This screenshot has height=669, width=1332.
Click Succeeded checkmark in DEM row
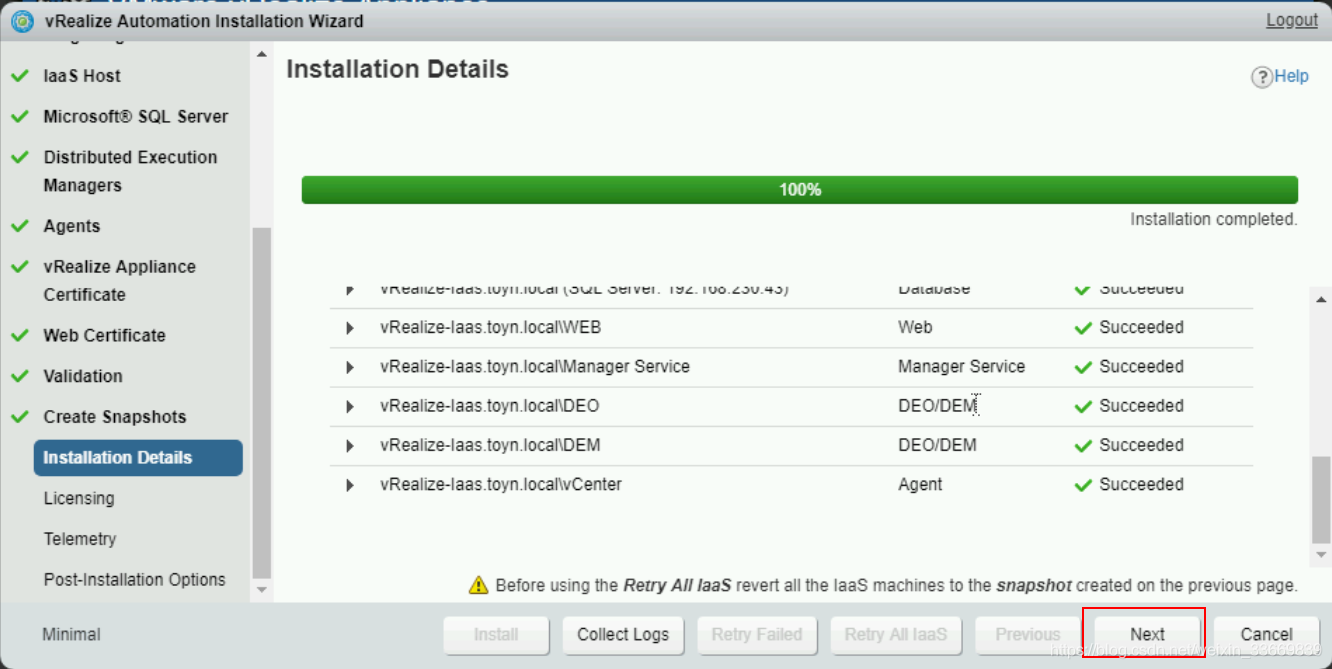pos(1082,446)
